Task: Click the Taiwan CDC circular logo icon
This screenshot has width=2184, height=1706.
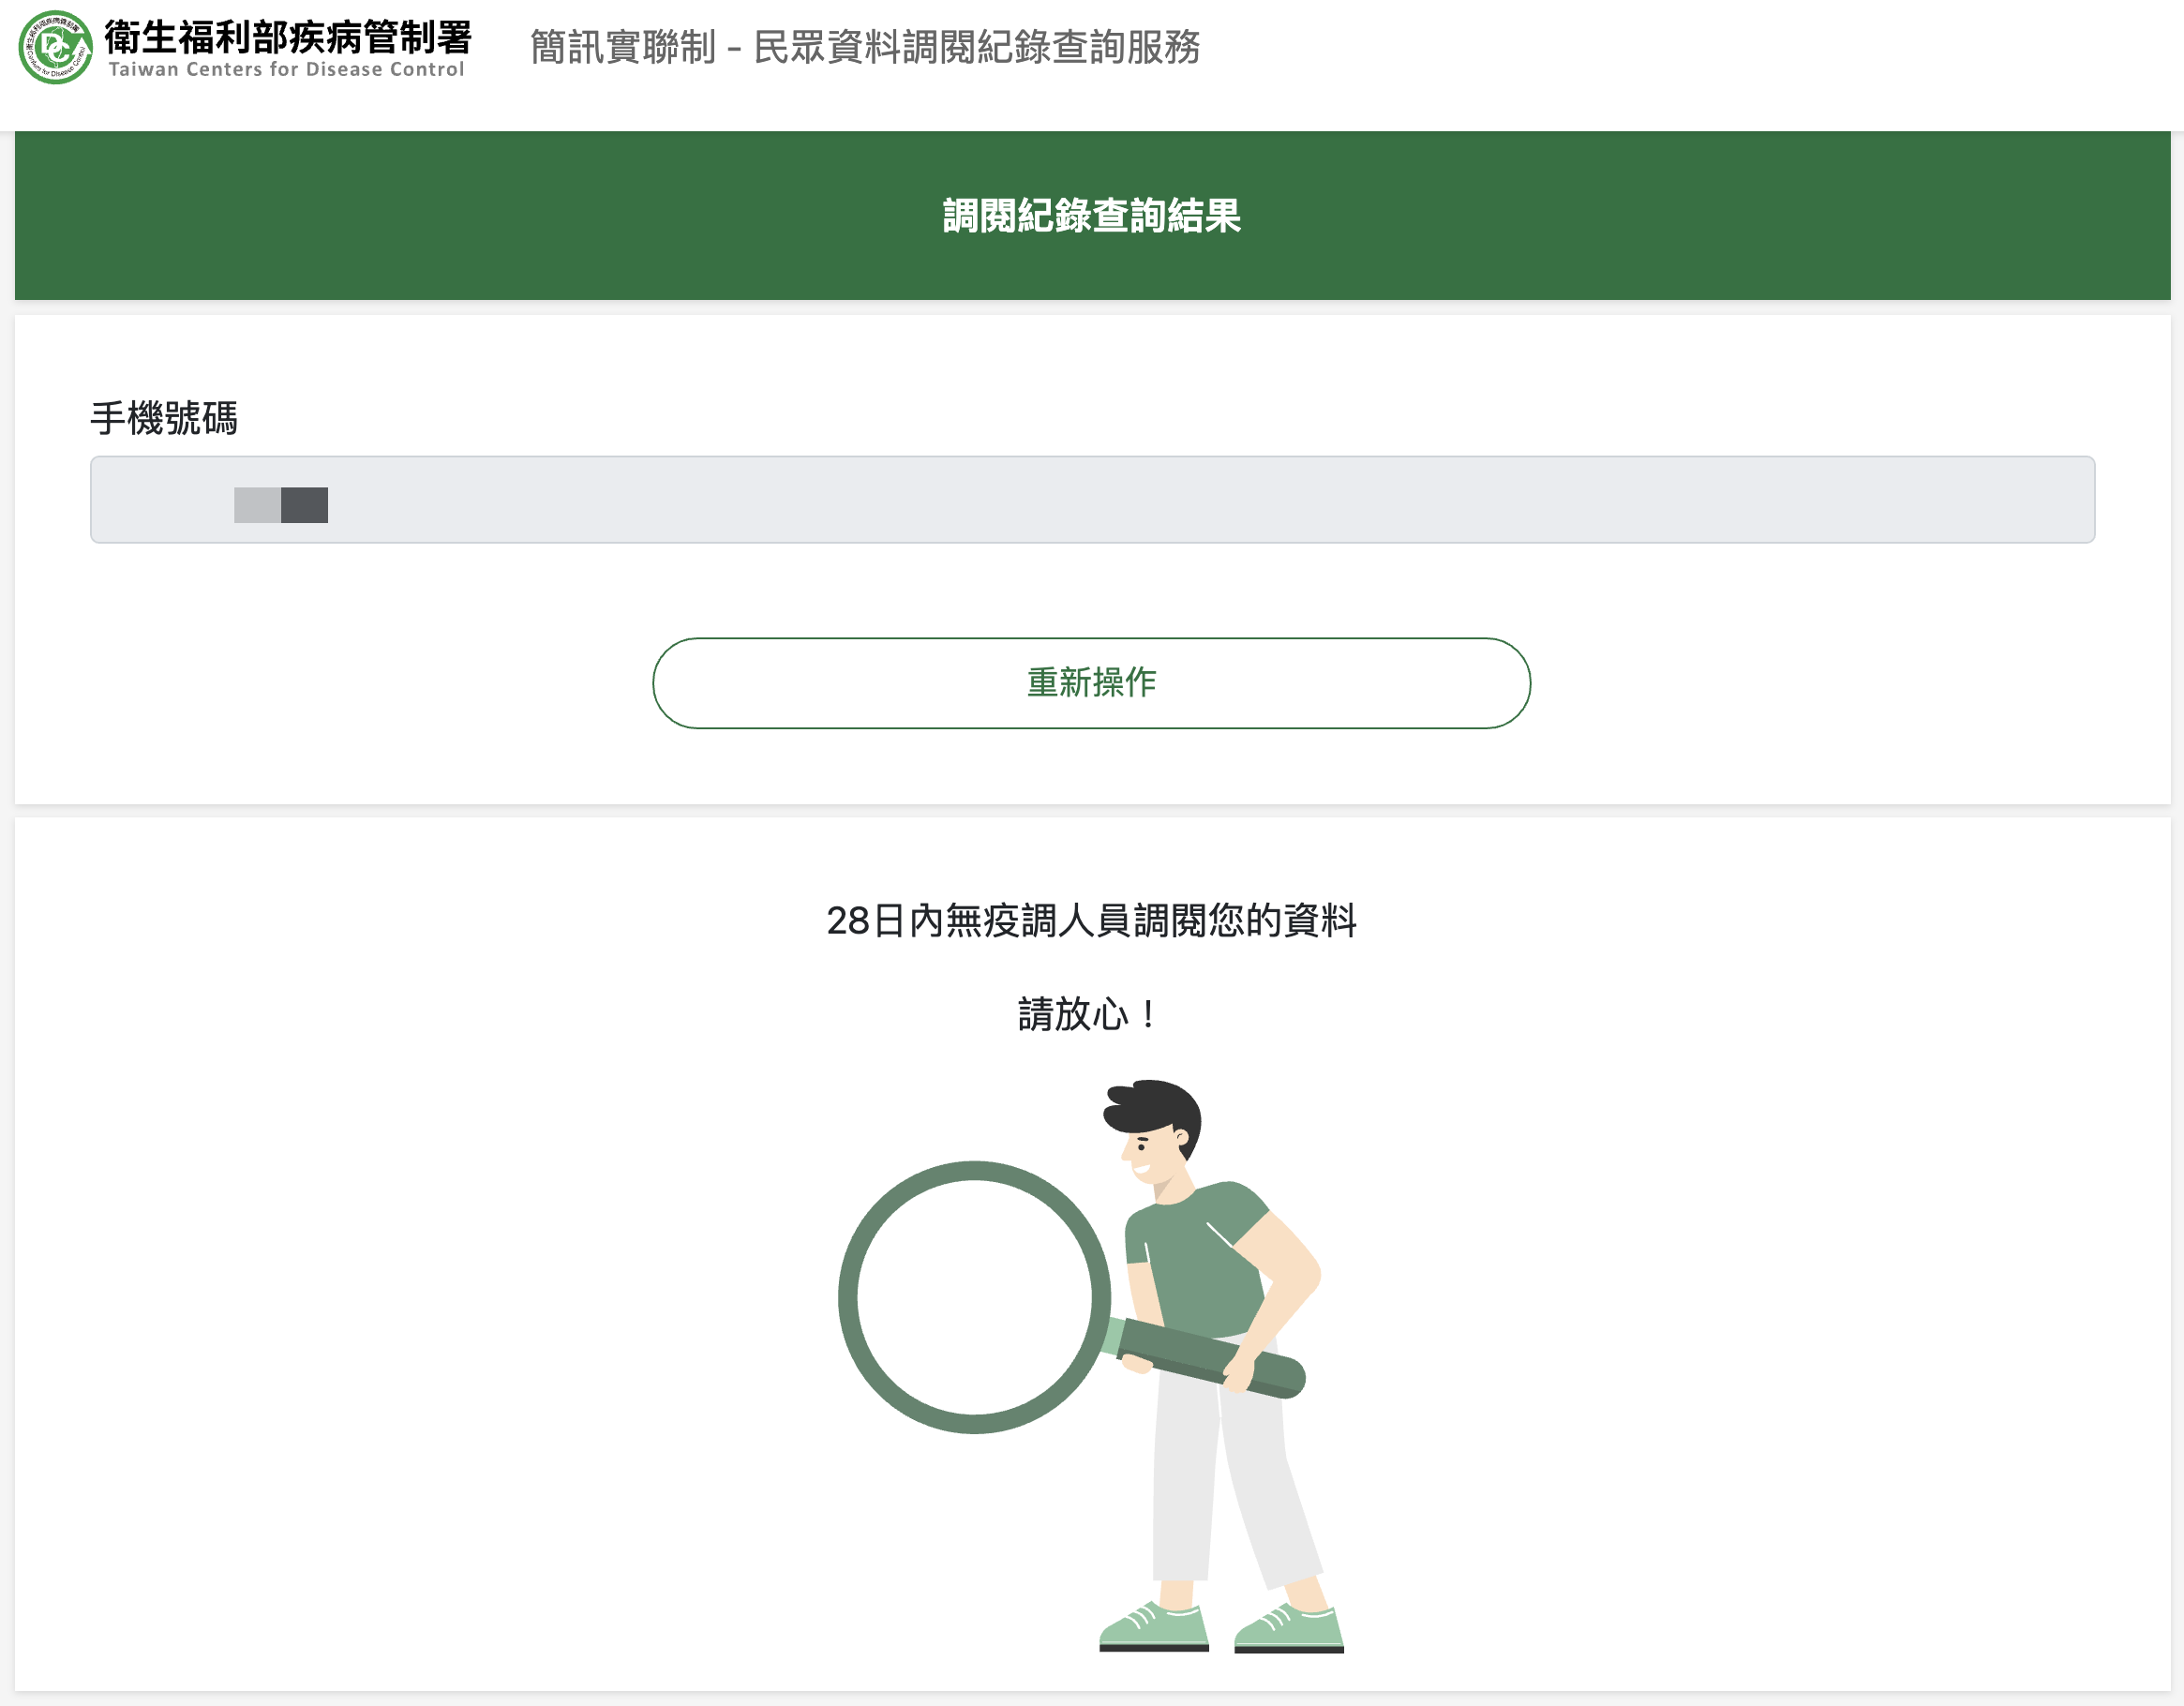Action: 55,47
